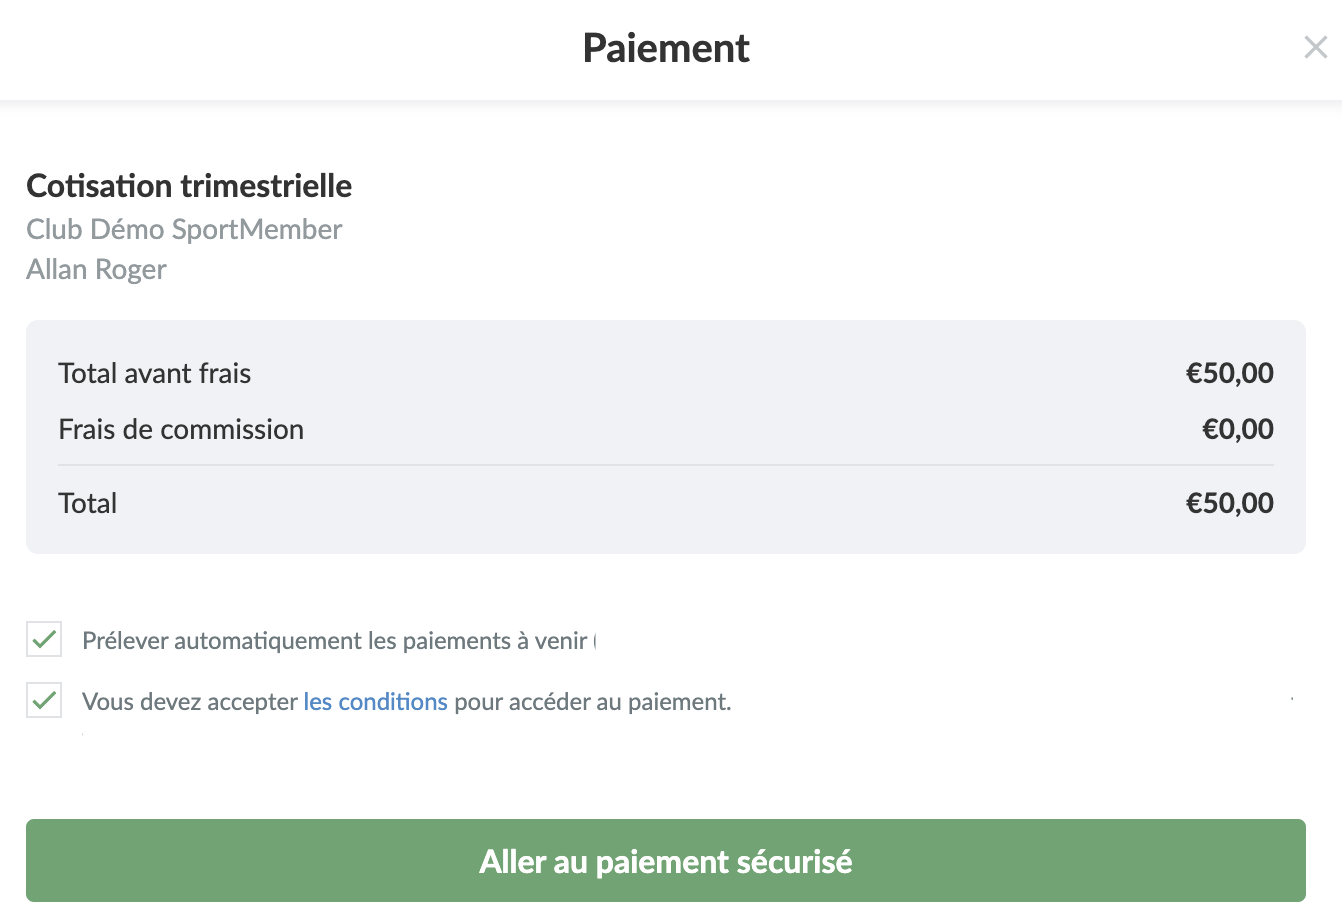Toggle the accept conditions checkbox
This screenshot has width=1342, height=924.
(x=44, y=701)
